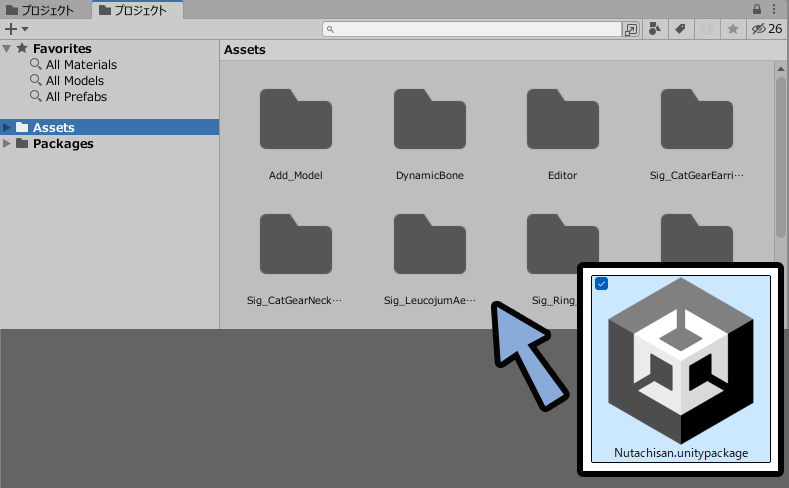The width and height of the screenshot is (789, 488).
Task: Click the Sig_CatGearNeck… name label
Action: (294, 300)
